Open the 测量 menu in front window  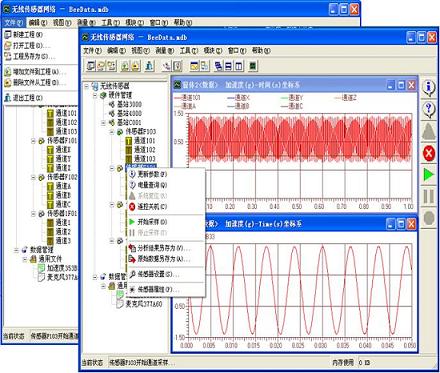(x=165, y=51)
